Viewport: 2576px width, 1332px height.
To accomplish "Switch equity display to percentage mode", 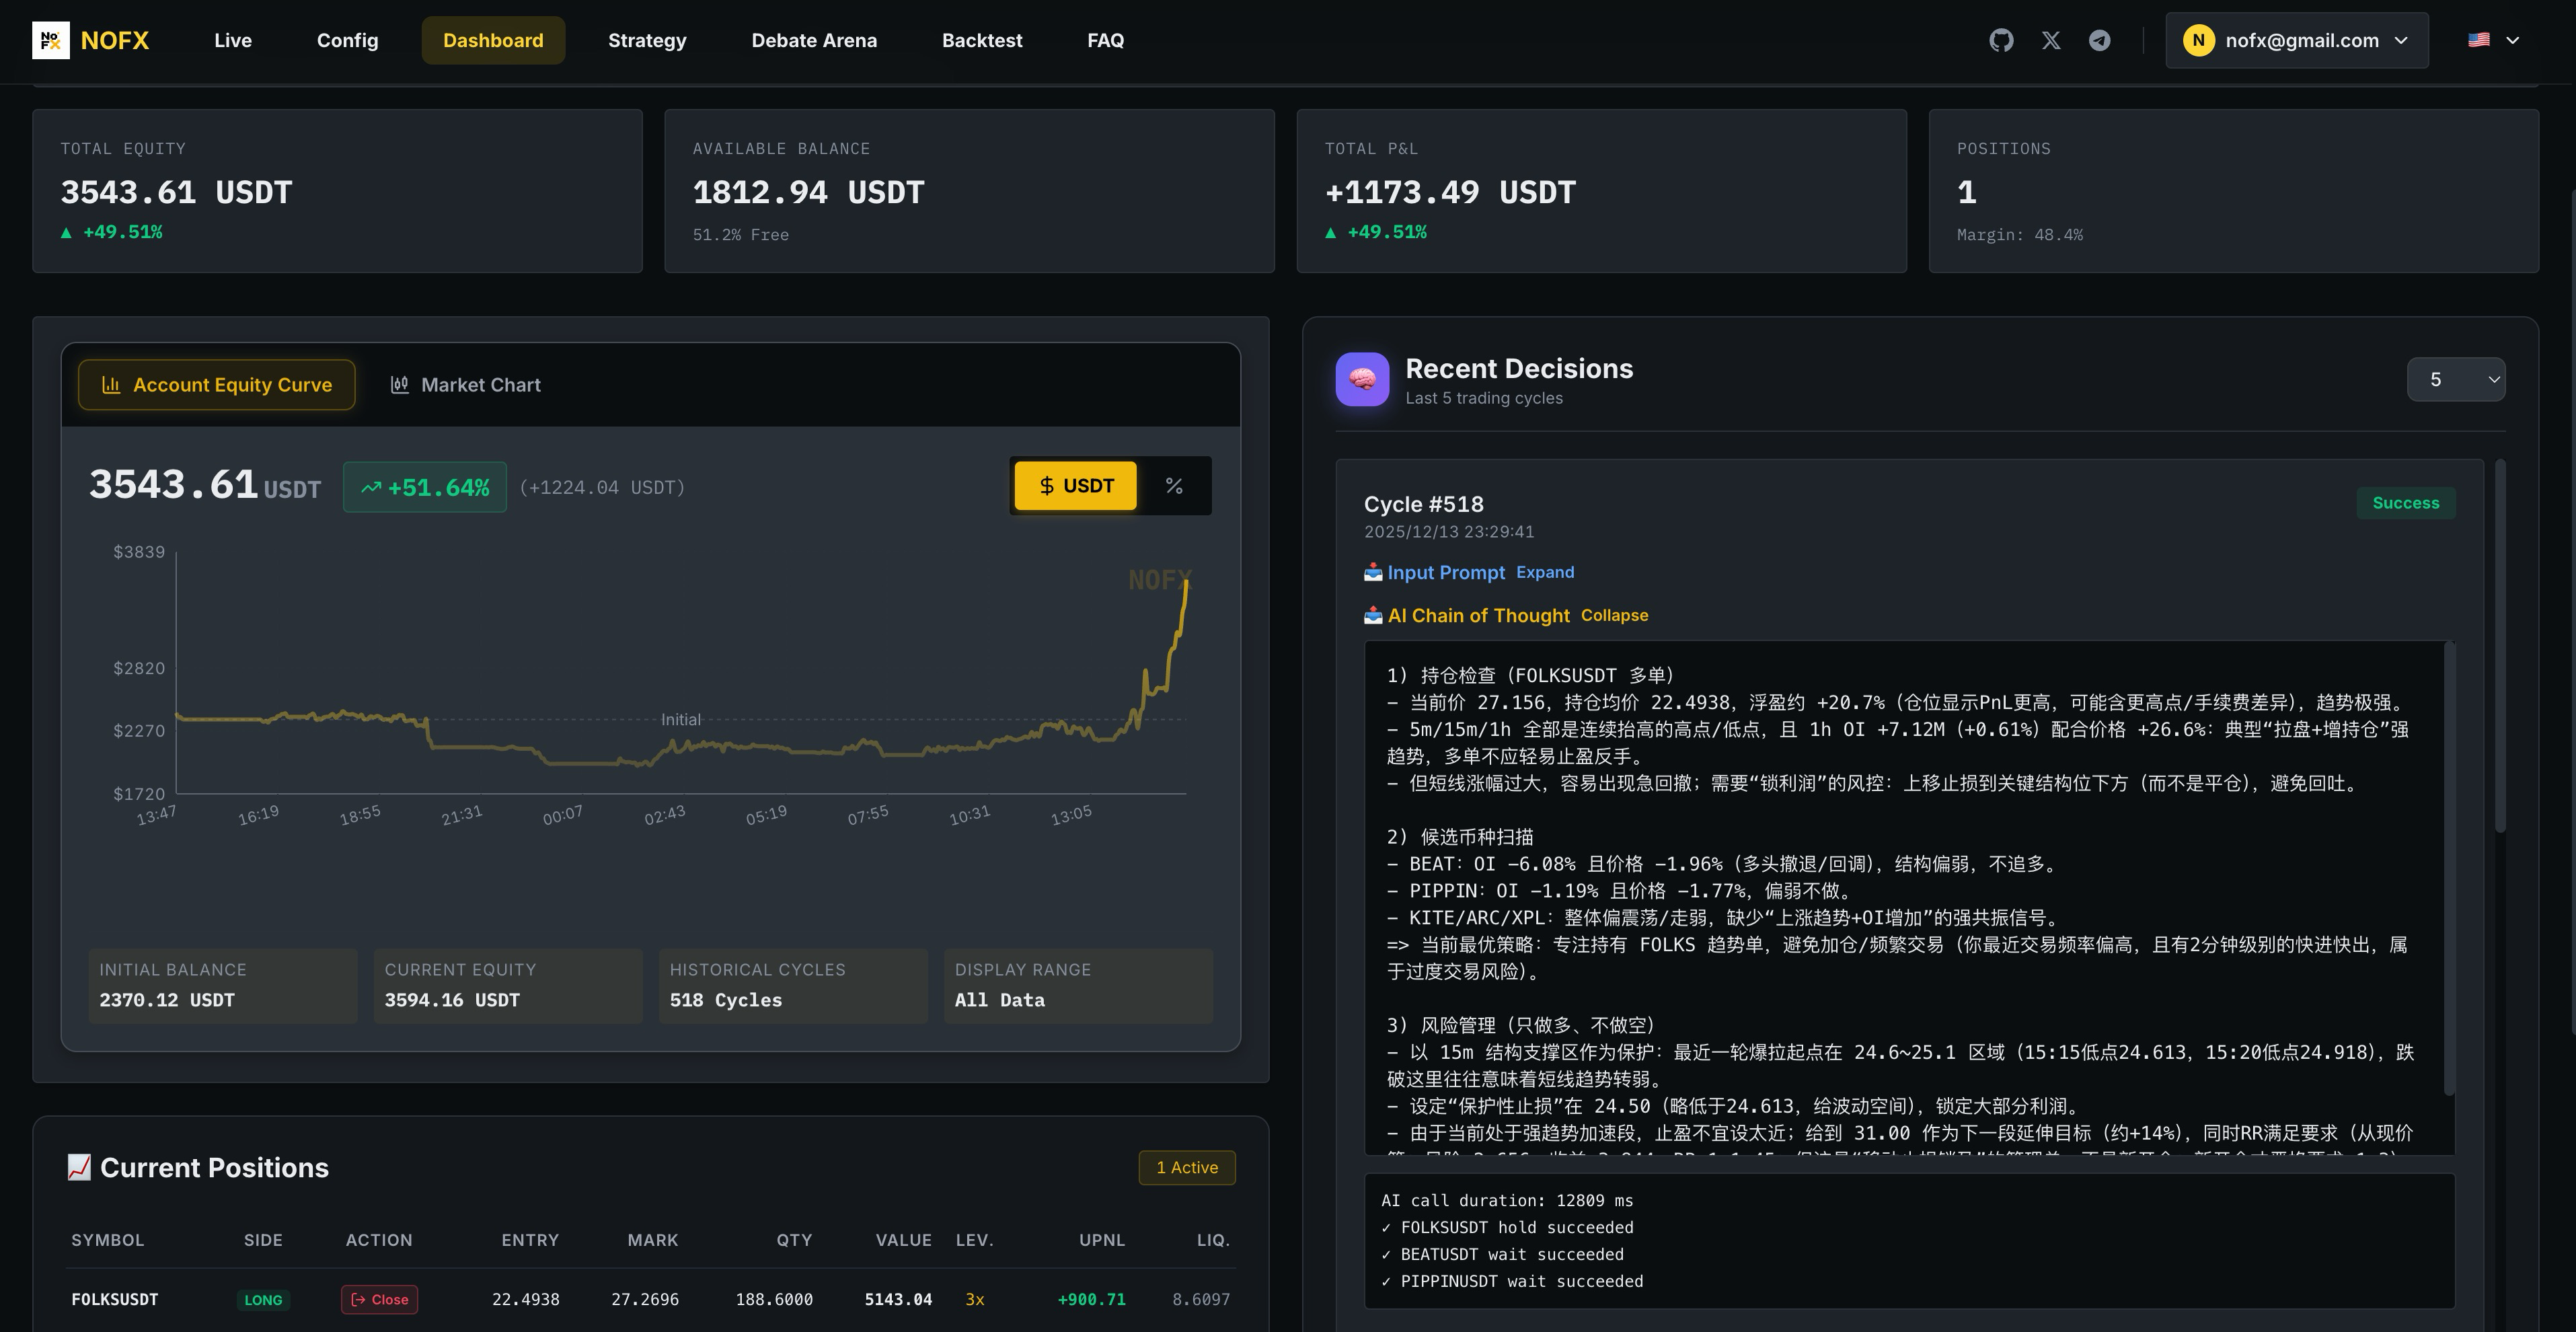I will tap(1174, 486).
